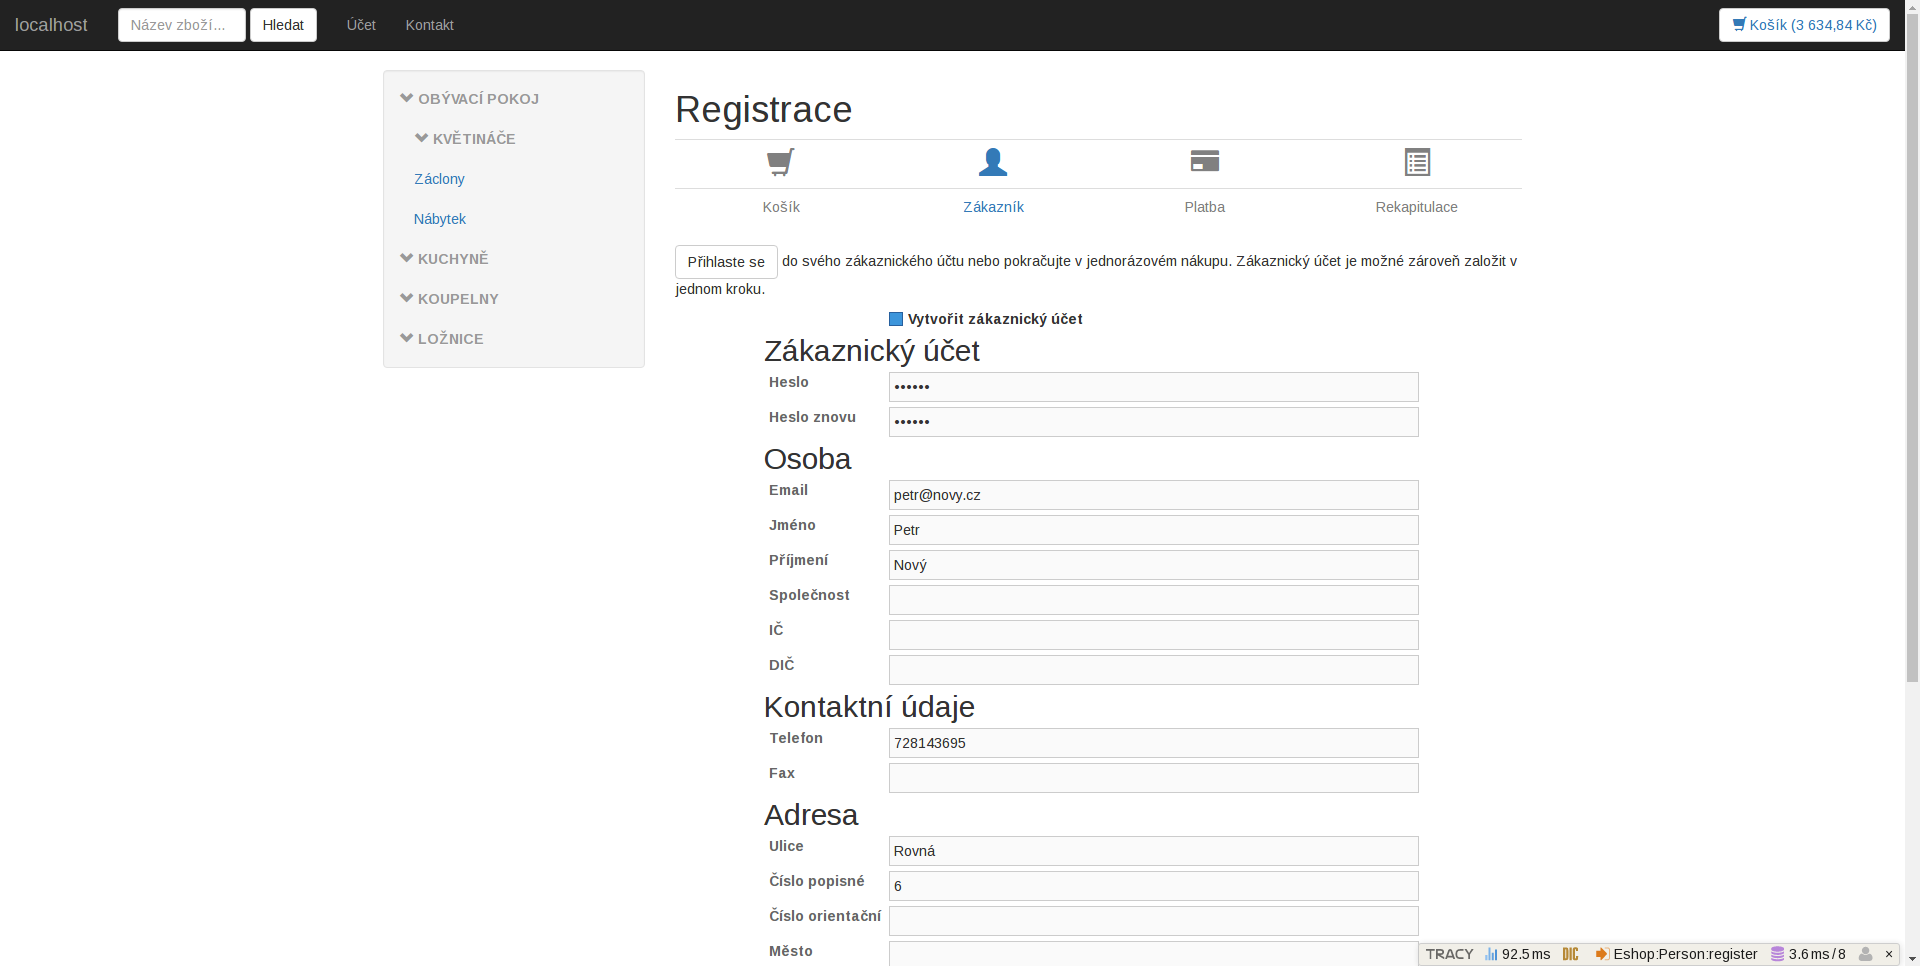
Task: Open the Účet menu item
Action: pyautogui.click(x=361, y=25)
